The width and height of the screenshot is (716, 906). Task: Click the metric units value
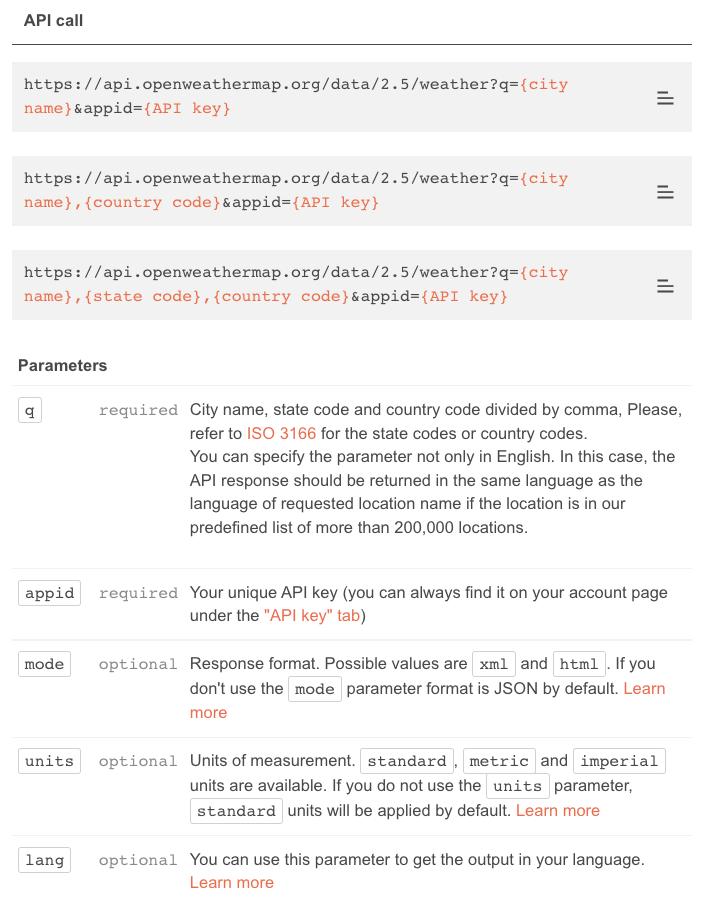pyautogui.click(x=499, y=760)
